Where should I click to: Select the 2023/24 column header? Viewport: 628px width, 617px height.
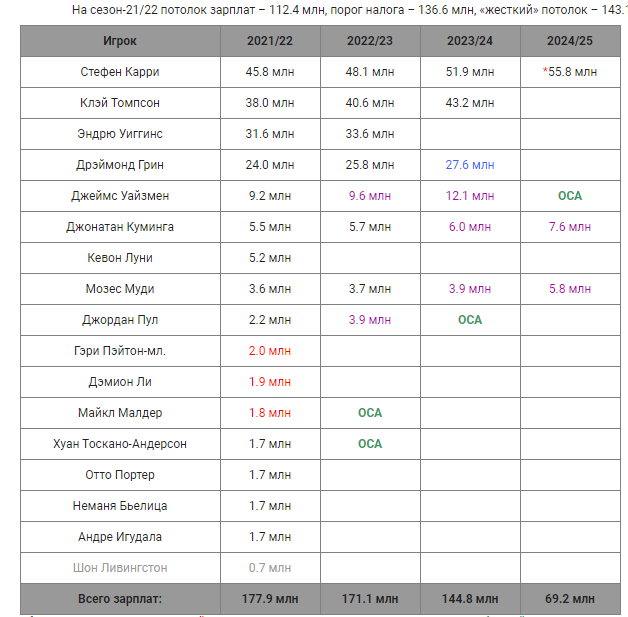coord(470,41)
